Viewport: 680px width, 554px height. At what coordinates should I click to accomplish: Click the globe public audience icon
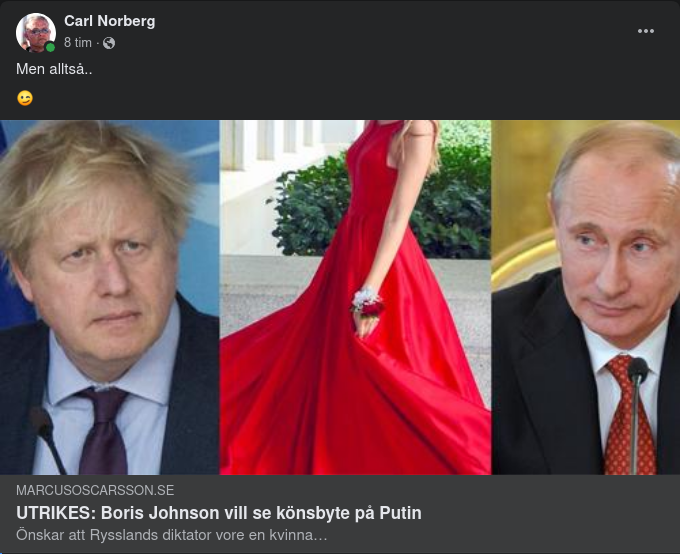pyautogui.click(x=109, y=43)
